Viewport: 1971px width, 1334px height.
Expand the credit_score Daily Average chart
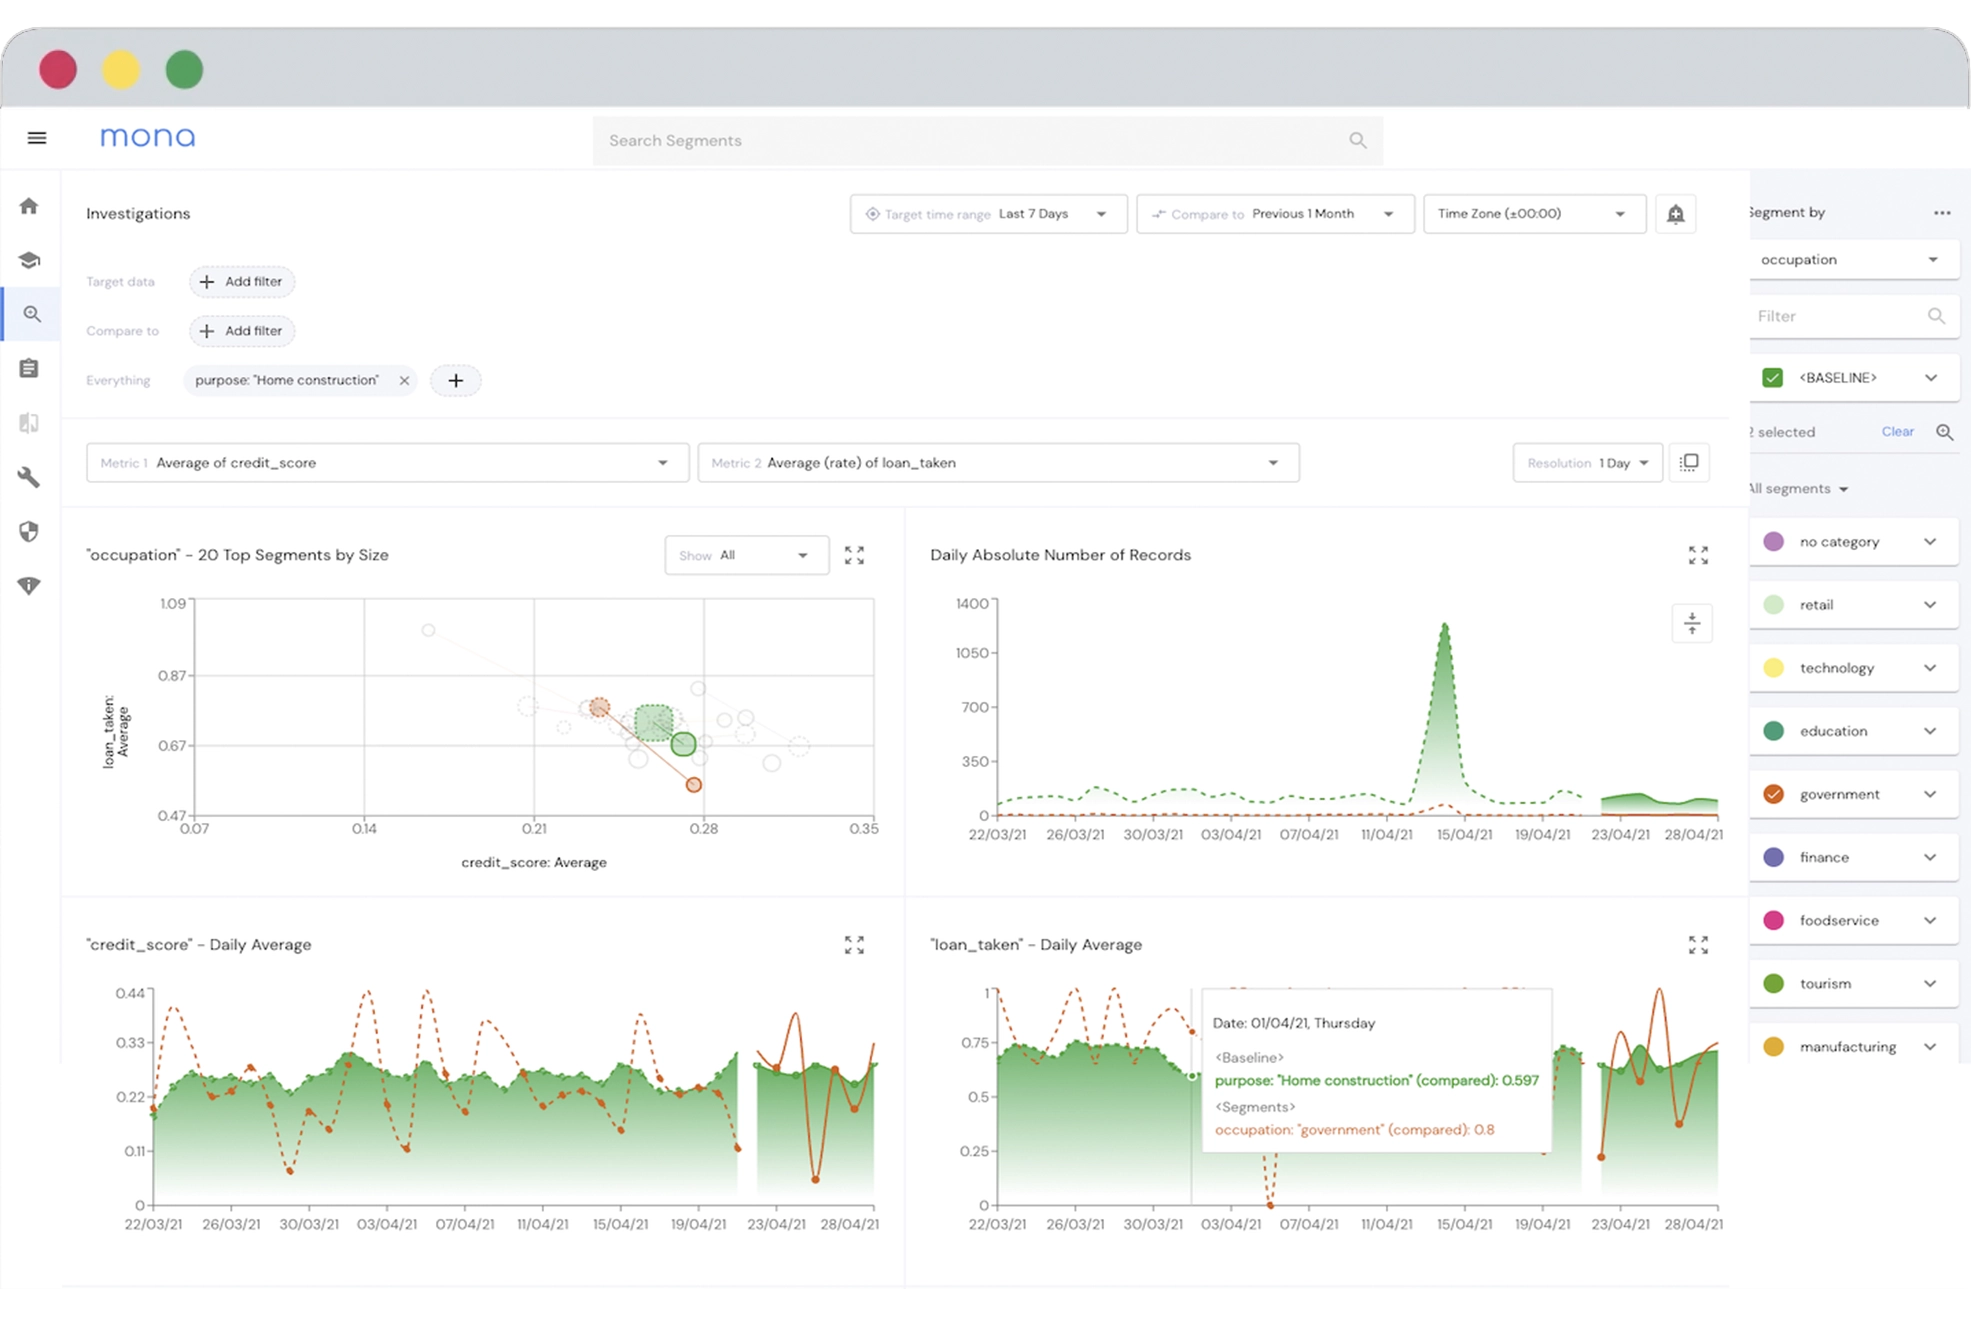854,945
